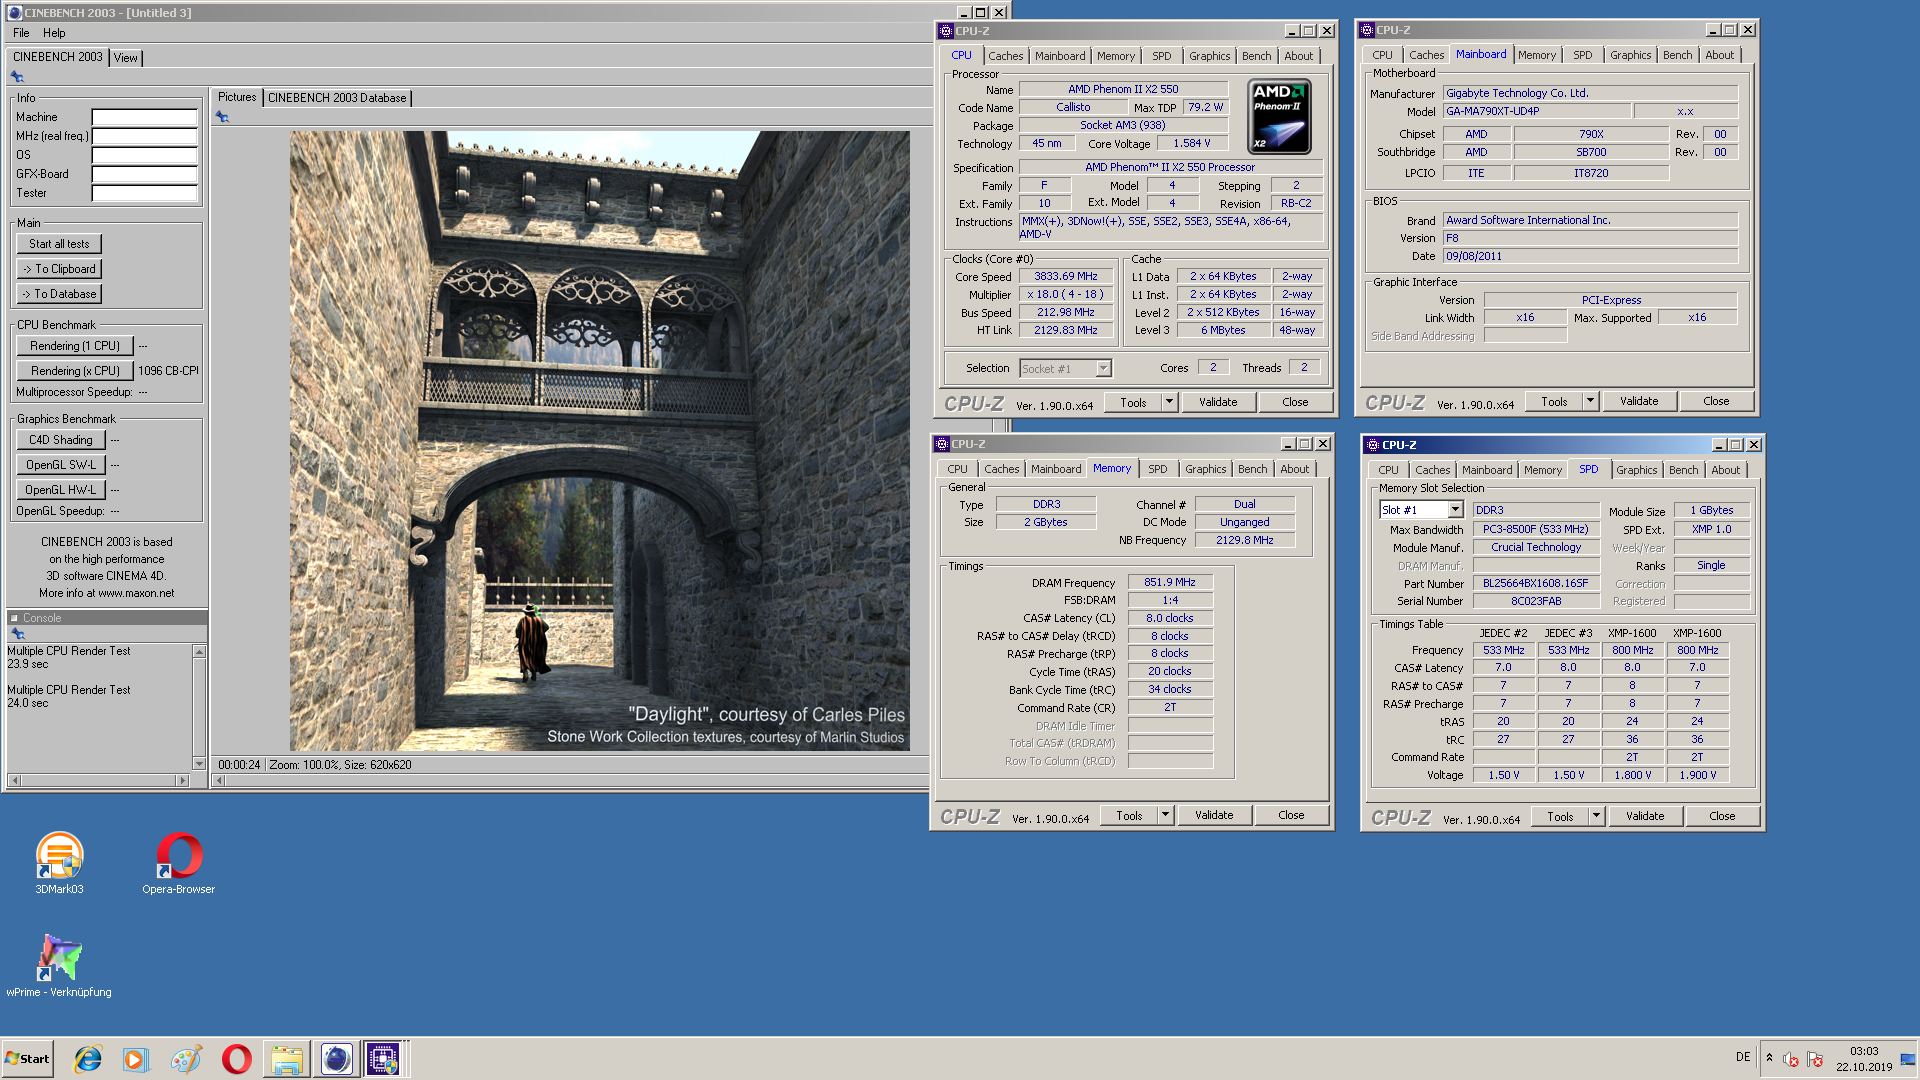Open the 3DMark03 desktop shortcut

pos(59,862)
